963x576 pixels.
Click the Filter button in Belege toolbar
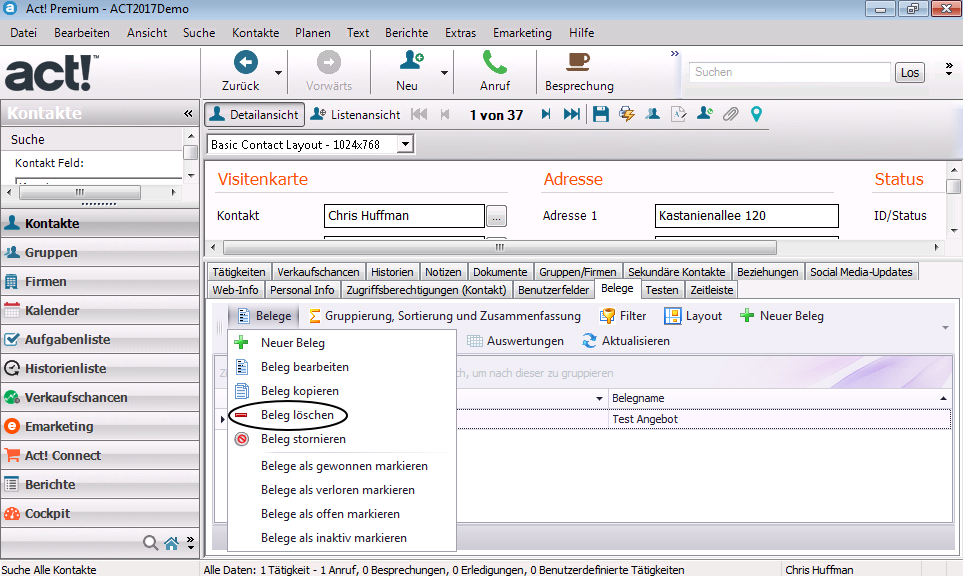point(623,316)
